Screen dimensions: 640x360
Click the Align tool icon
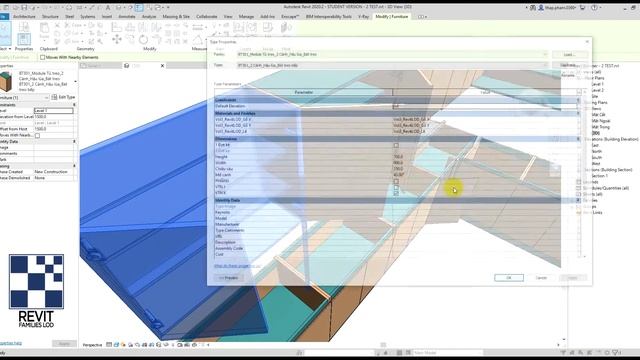pyautogui.click(x=117, y=27)
